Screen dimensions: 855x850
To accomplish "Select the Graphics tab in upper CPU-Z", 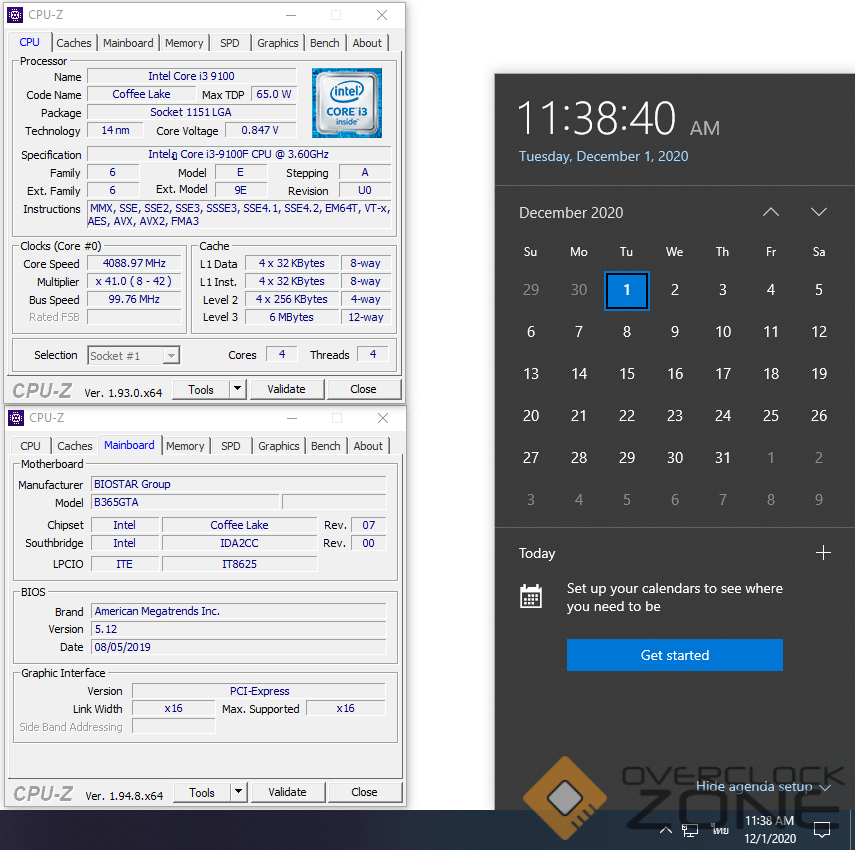I will [277, 43].
